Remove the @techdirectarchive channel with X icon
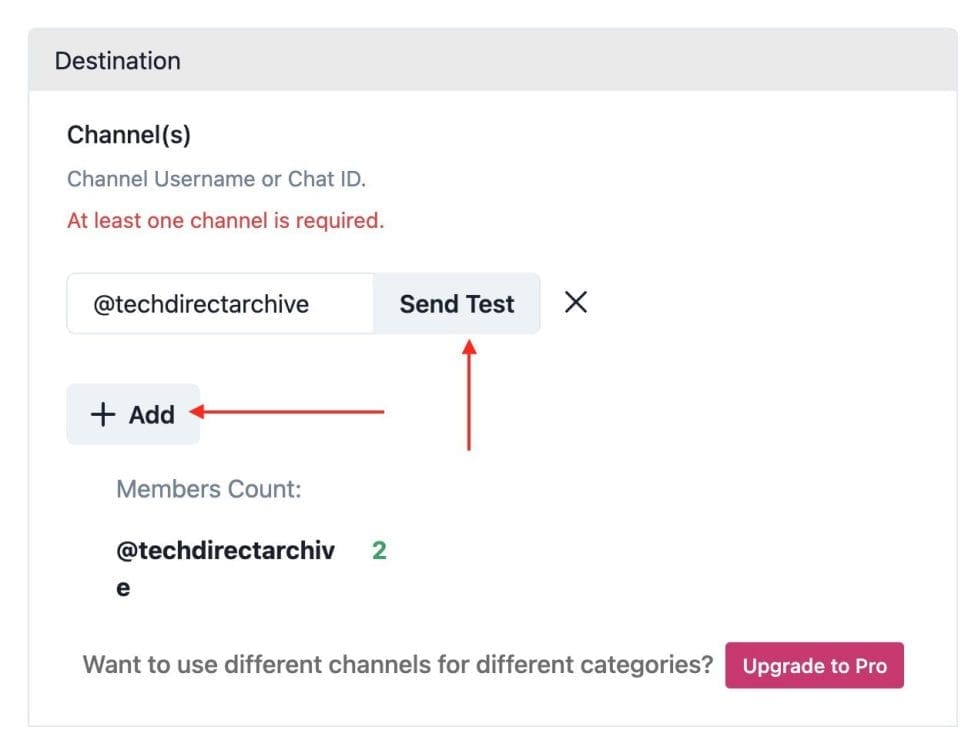 (575, 303)
